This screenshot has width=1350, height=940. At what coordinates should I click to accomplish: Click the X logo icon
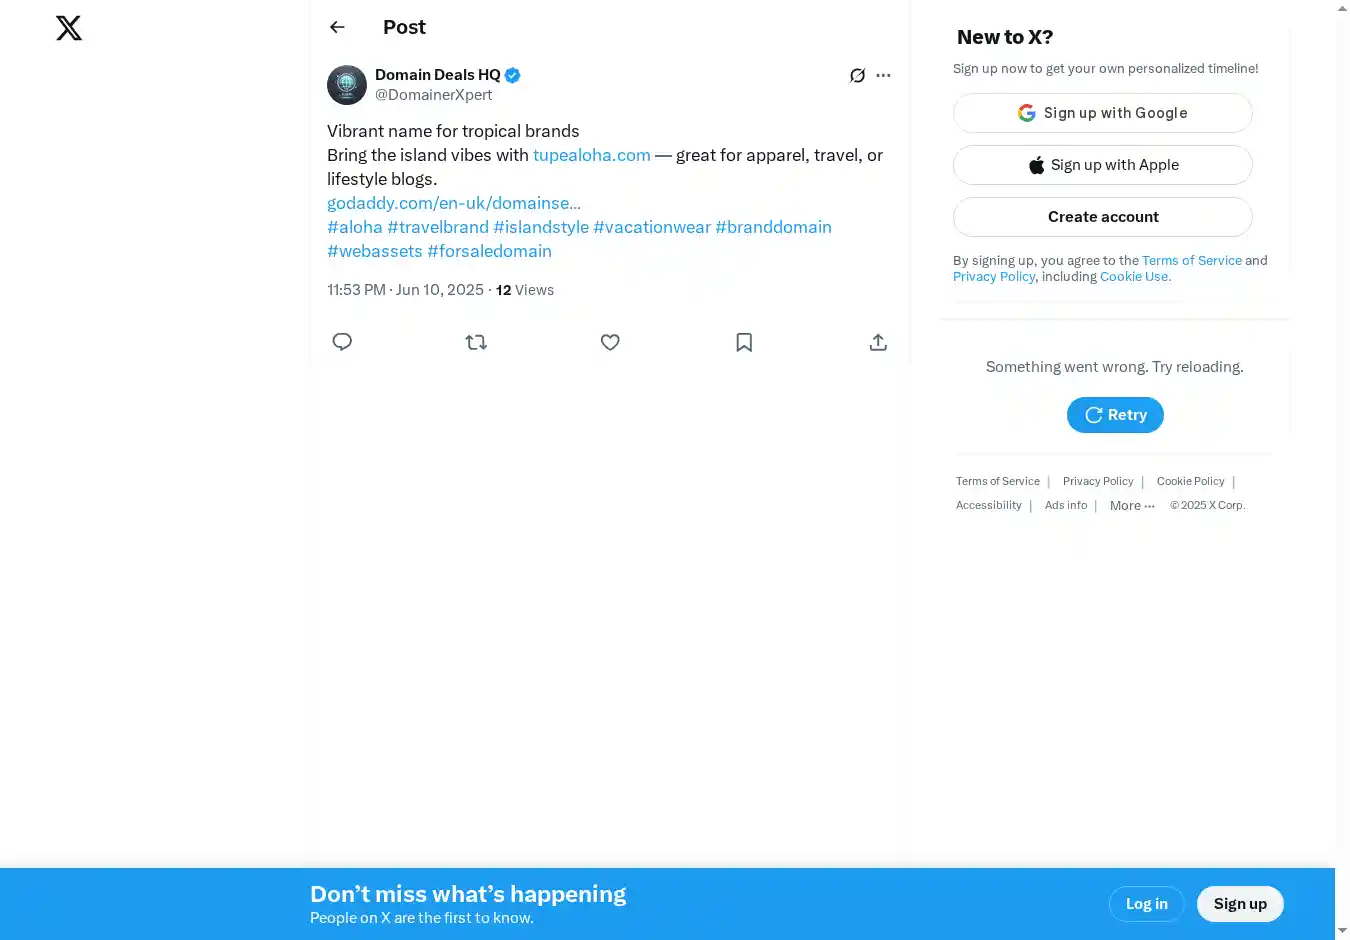(x=69, y=28)
